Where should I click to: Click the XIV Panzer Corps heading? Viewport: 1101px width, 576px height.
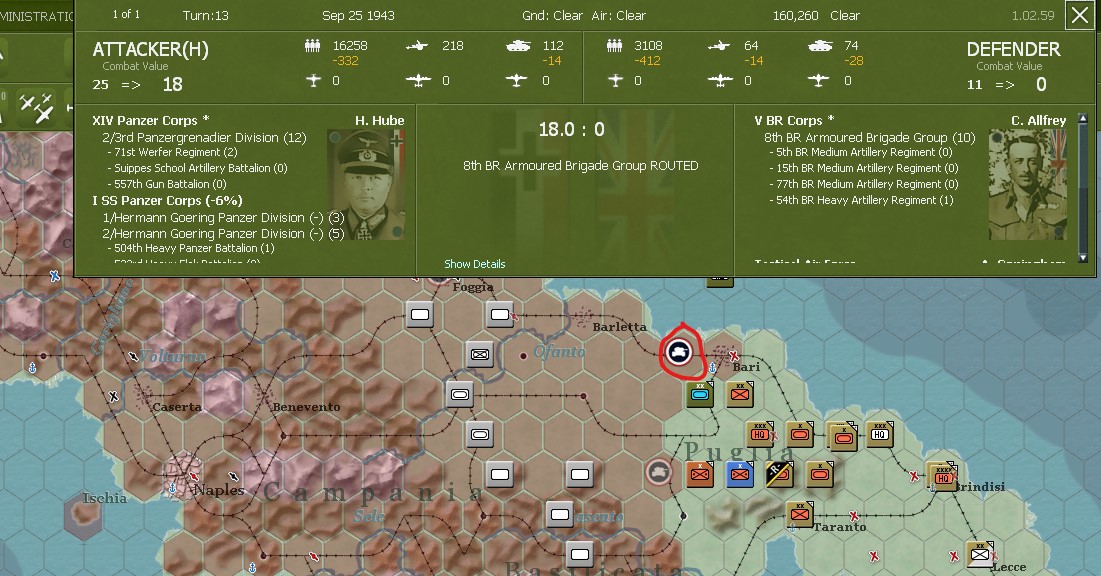pos(151,120)
